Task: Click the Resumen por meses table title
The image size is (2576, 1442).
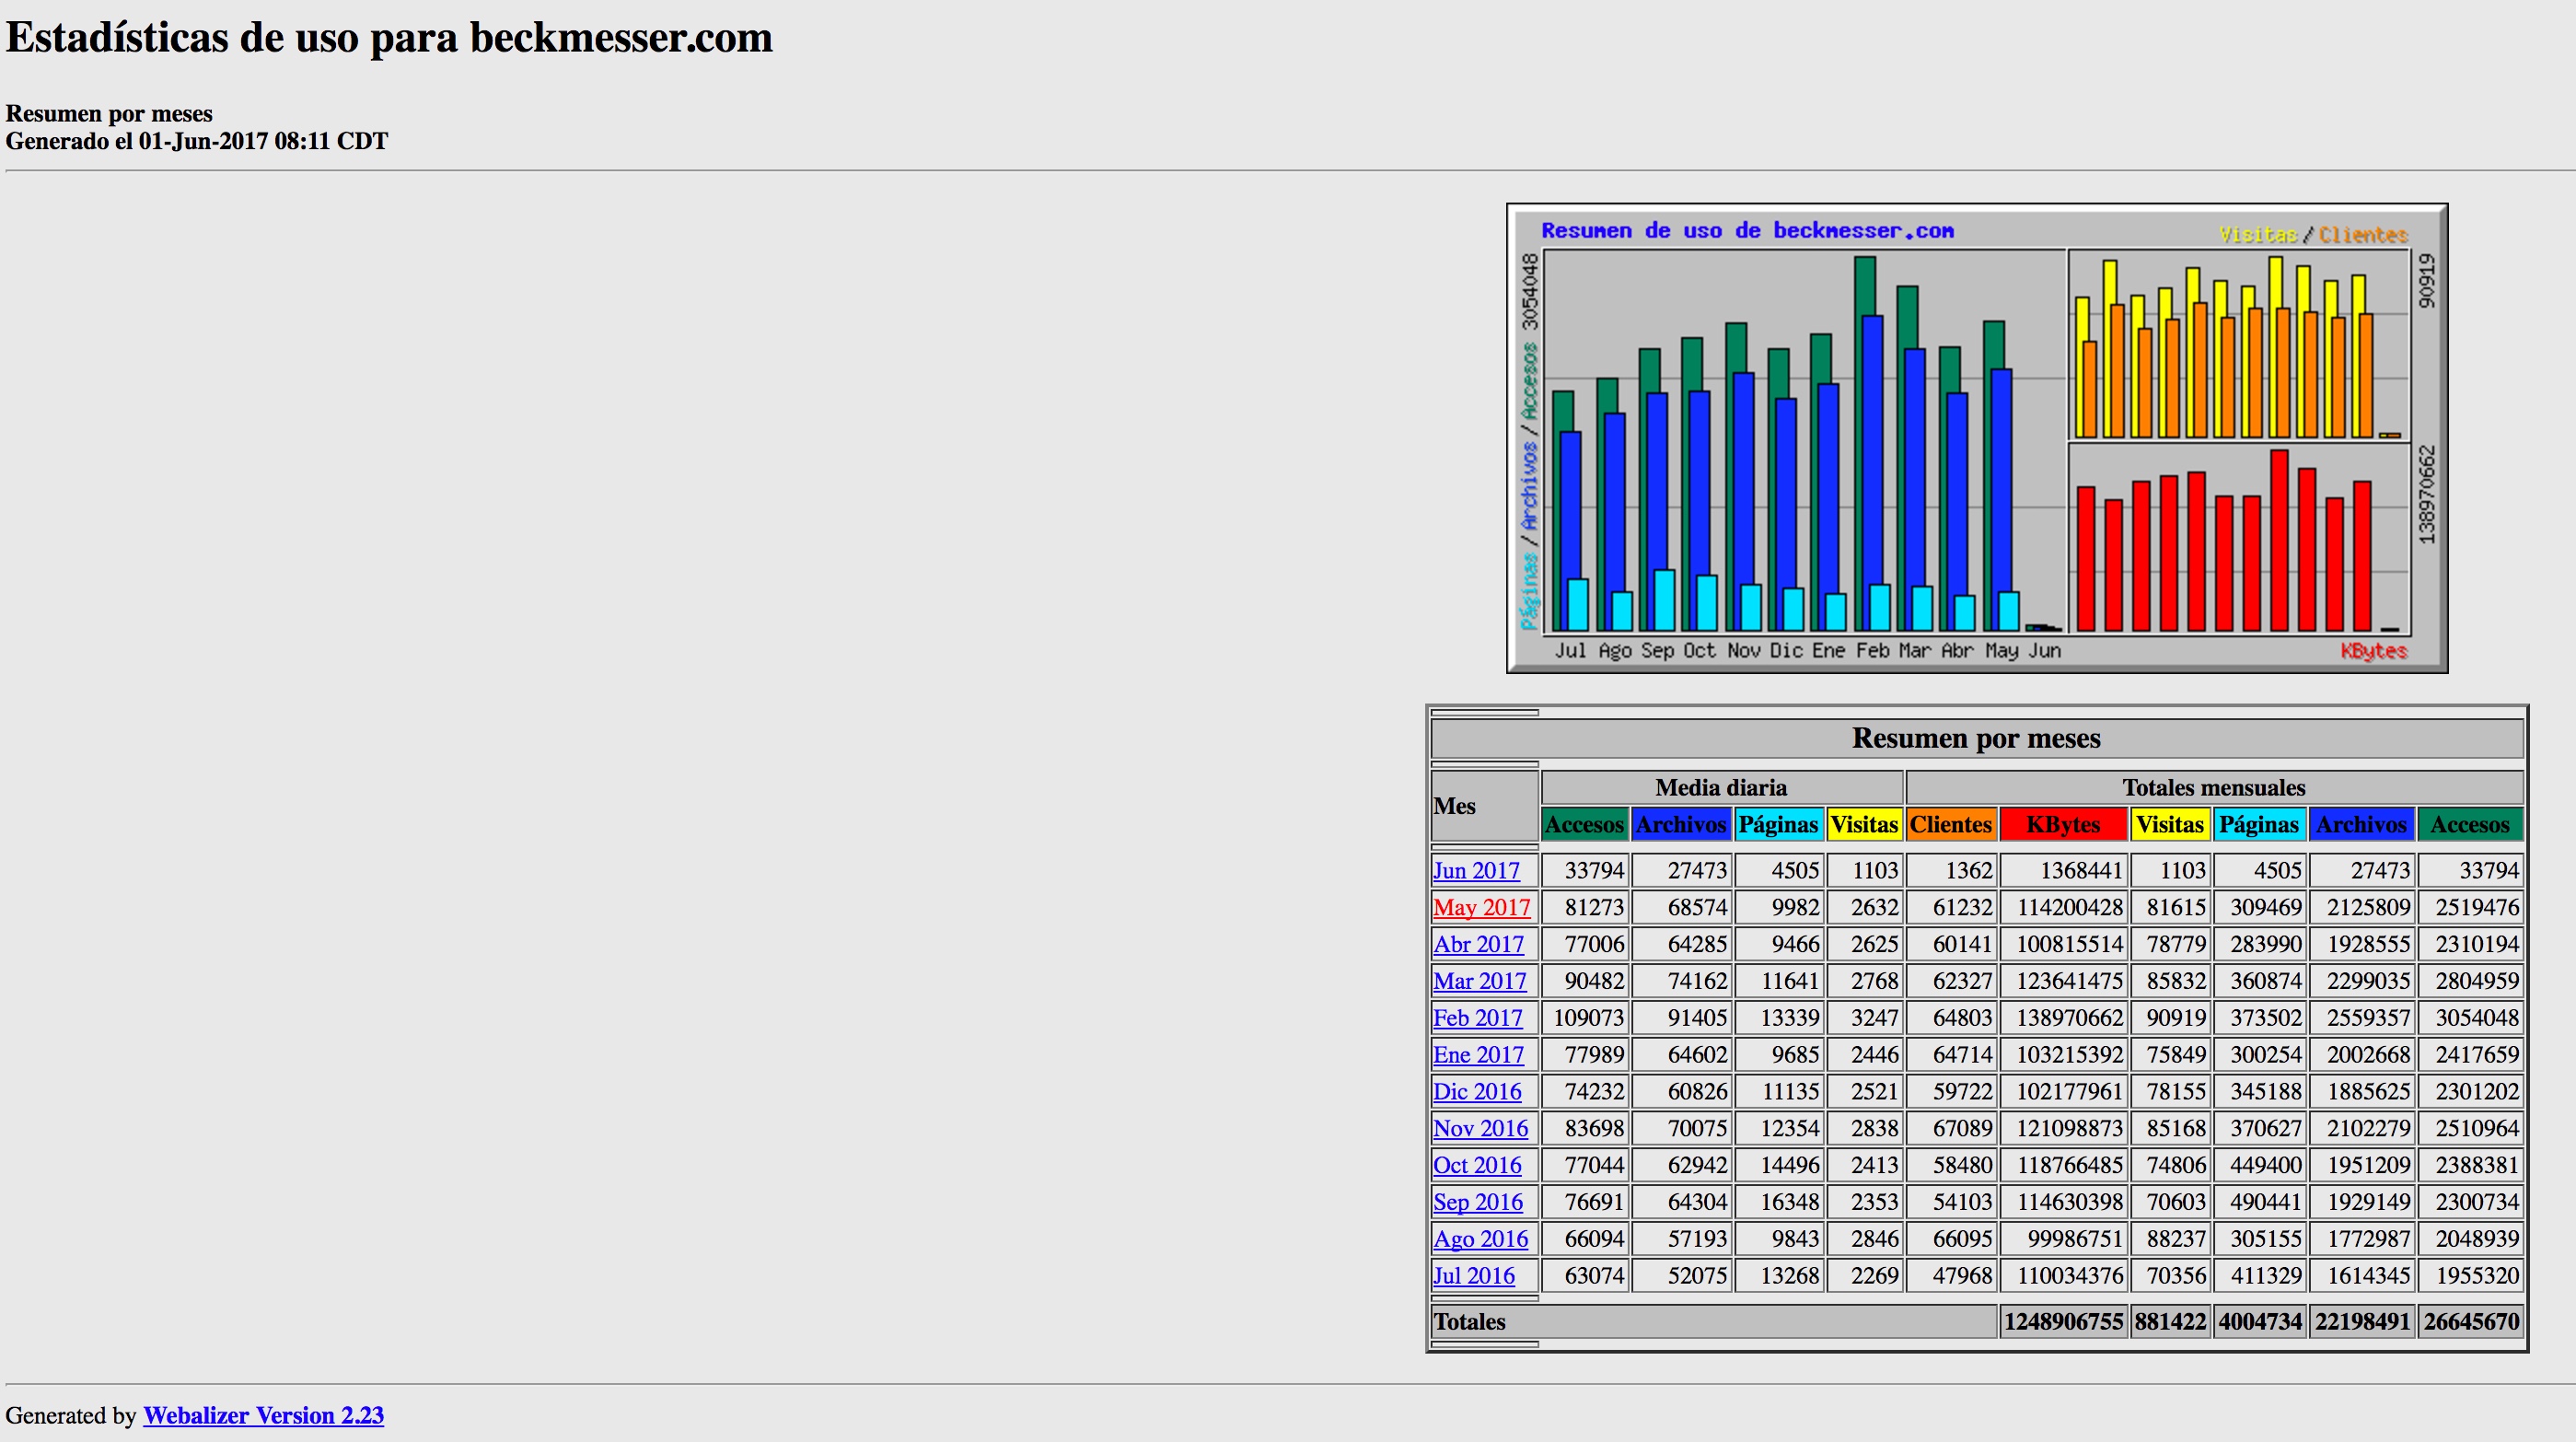Action: pyautogui.click(x=1976, y=739)
